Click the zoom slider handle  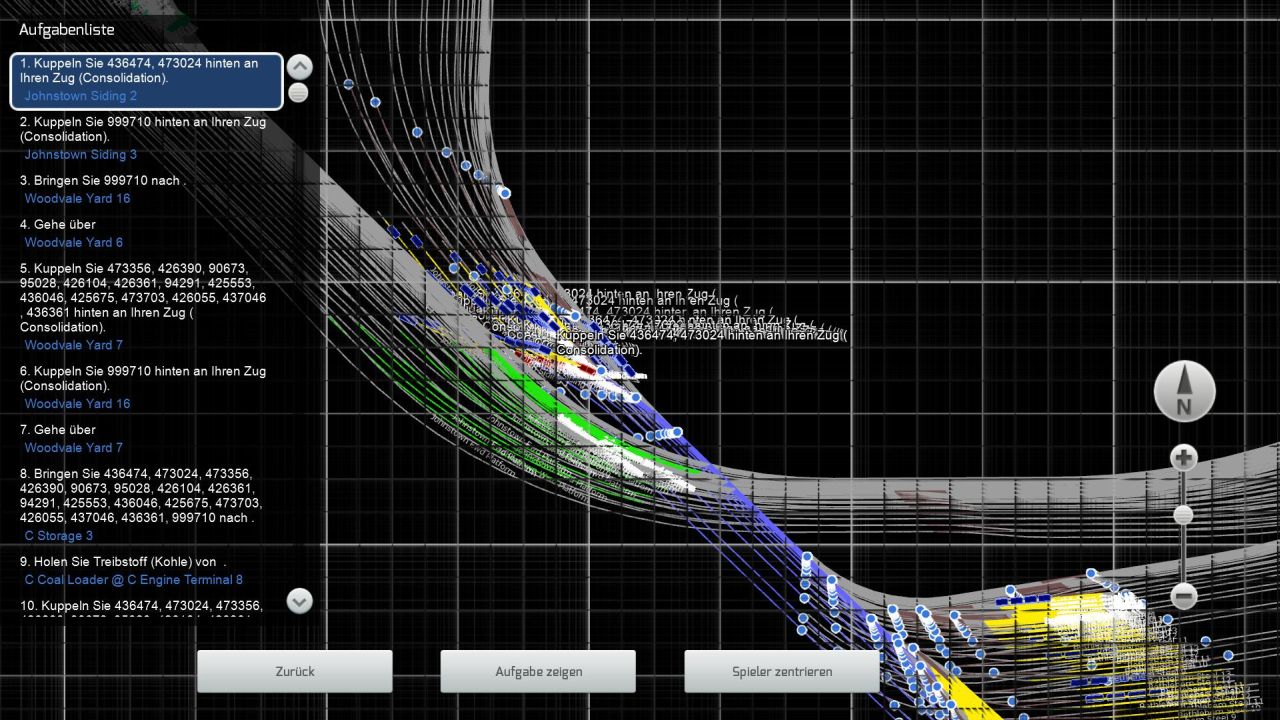(1184, 515)
